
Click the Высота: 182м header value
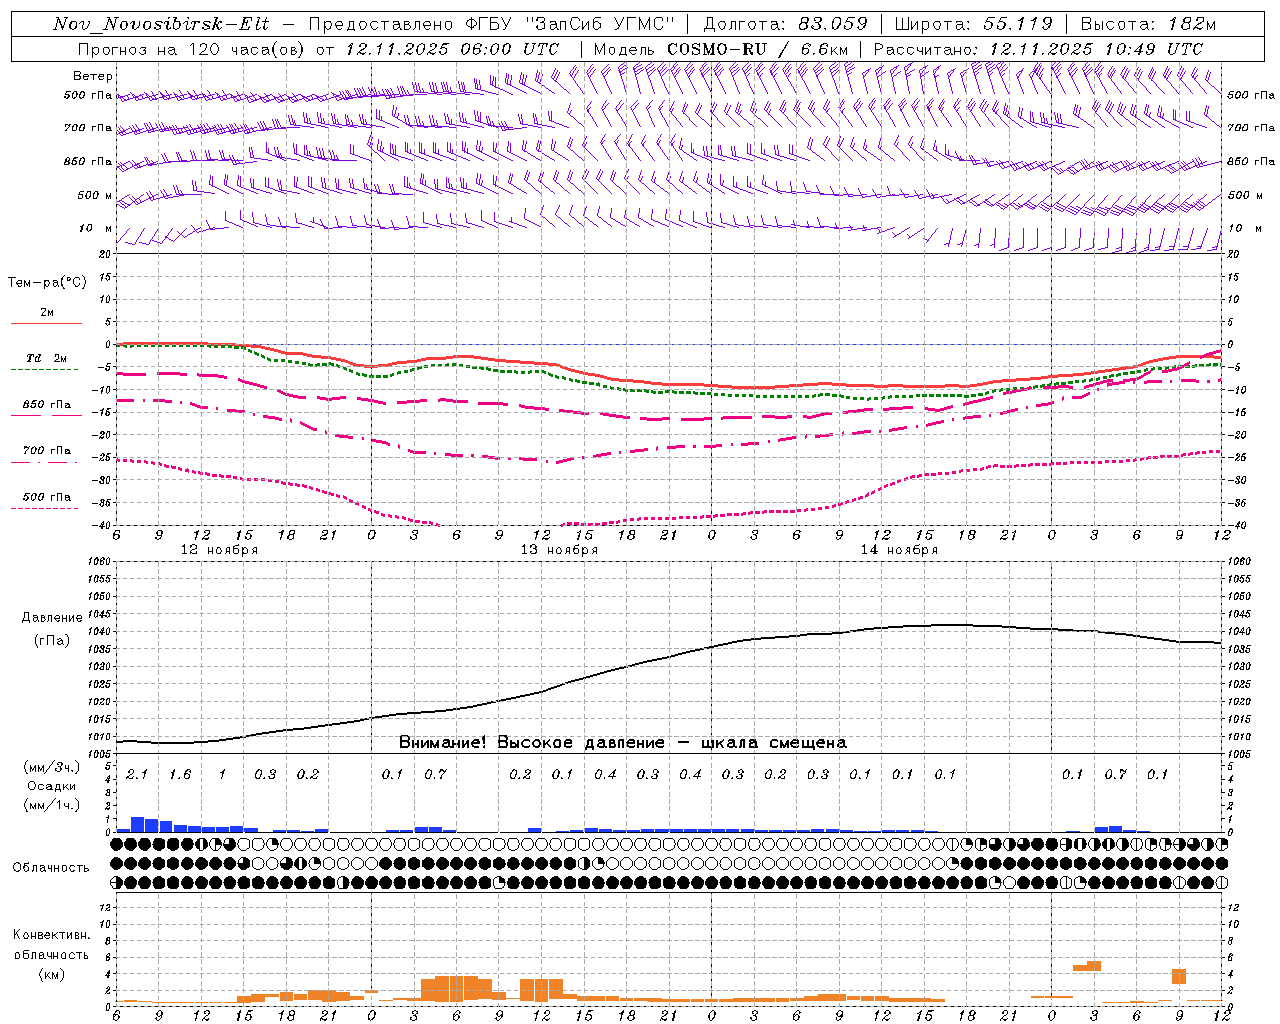pos(1149,24)
